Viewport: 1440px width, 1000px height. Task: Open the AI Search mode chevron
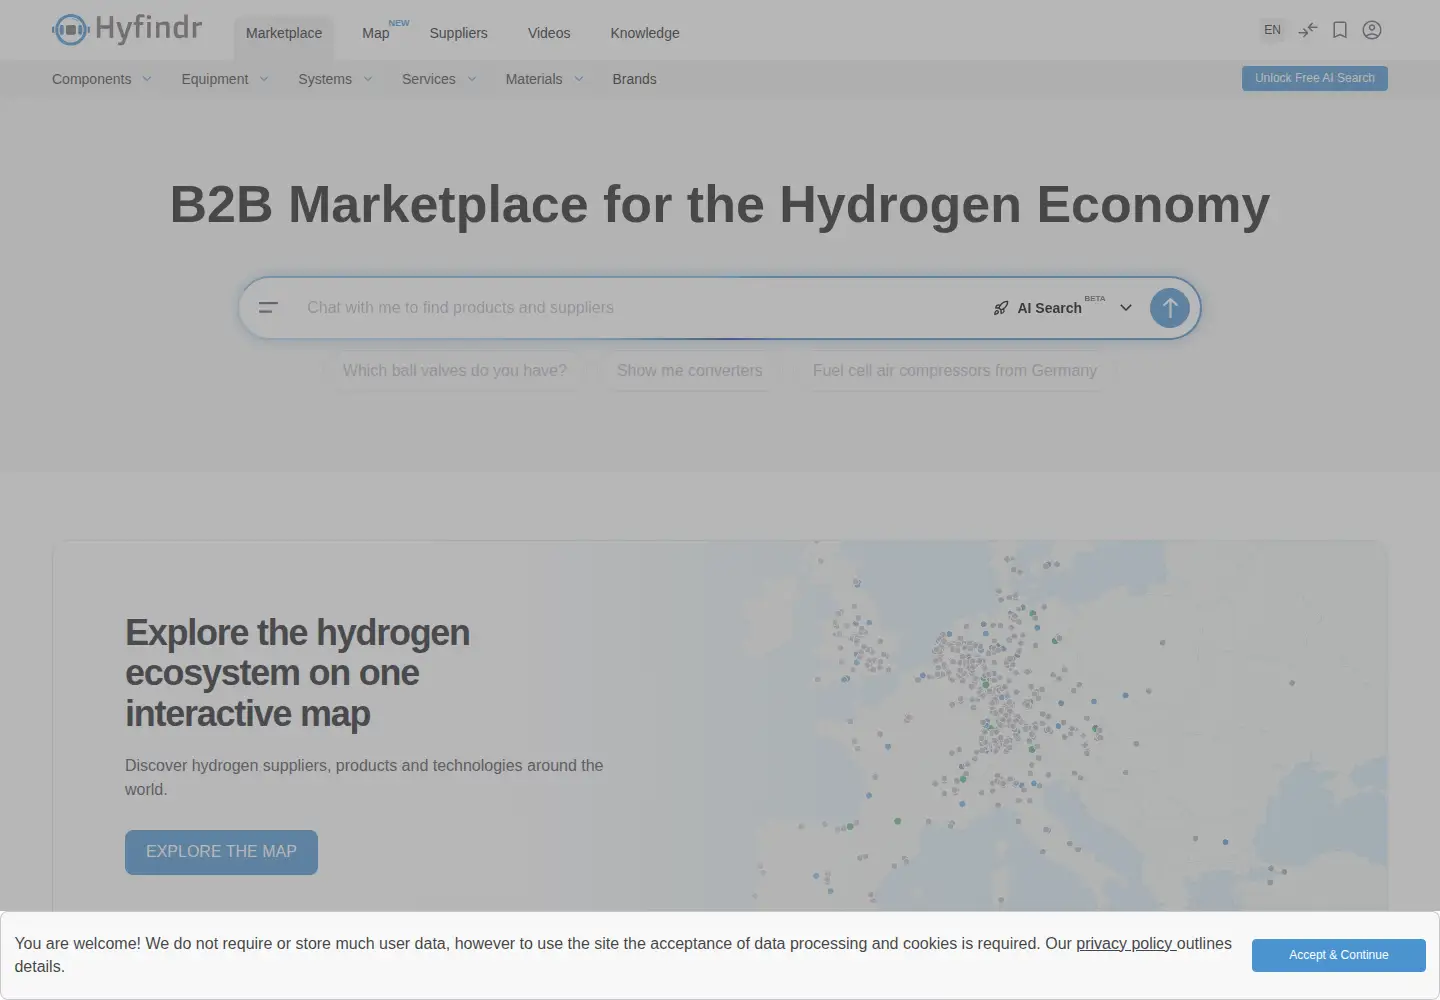coord(1126,308)
